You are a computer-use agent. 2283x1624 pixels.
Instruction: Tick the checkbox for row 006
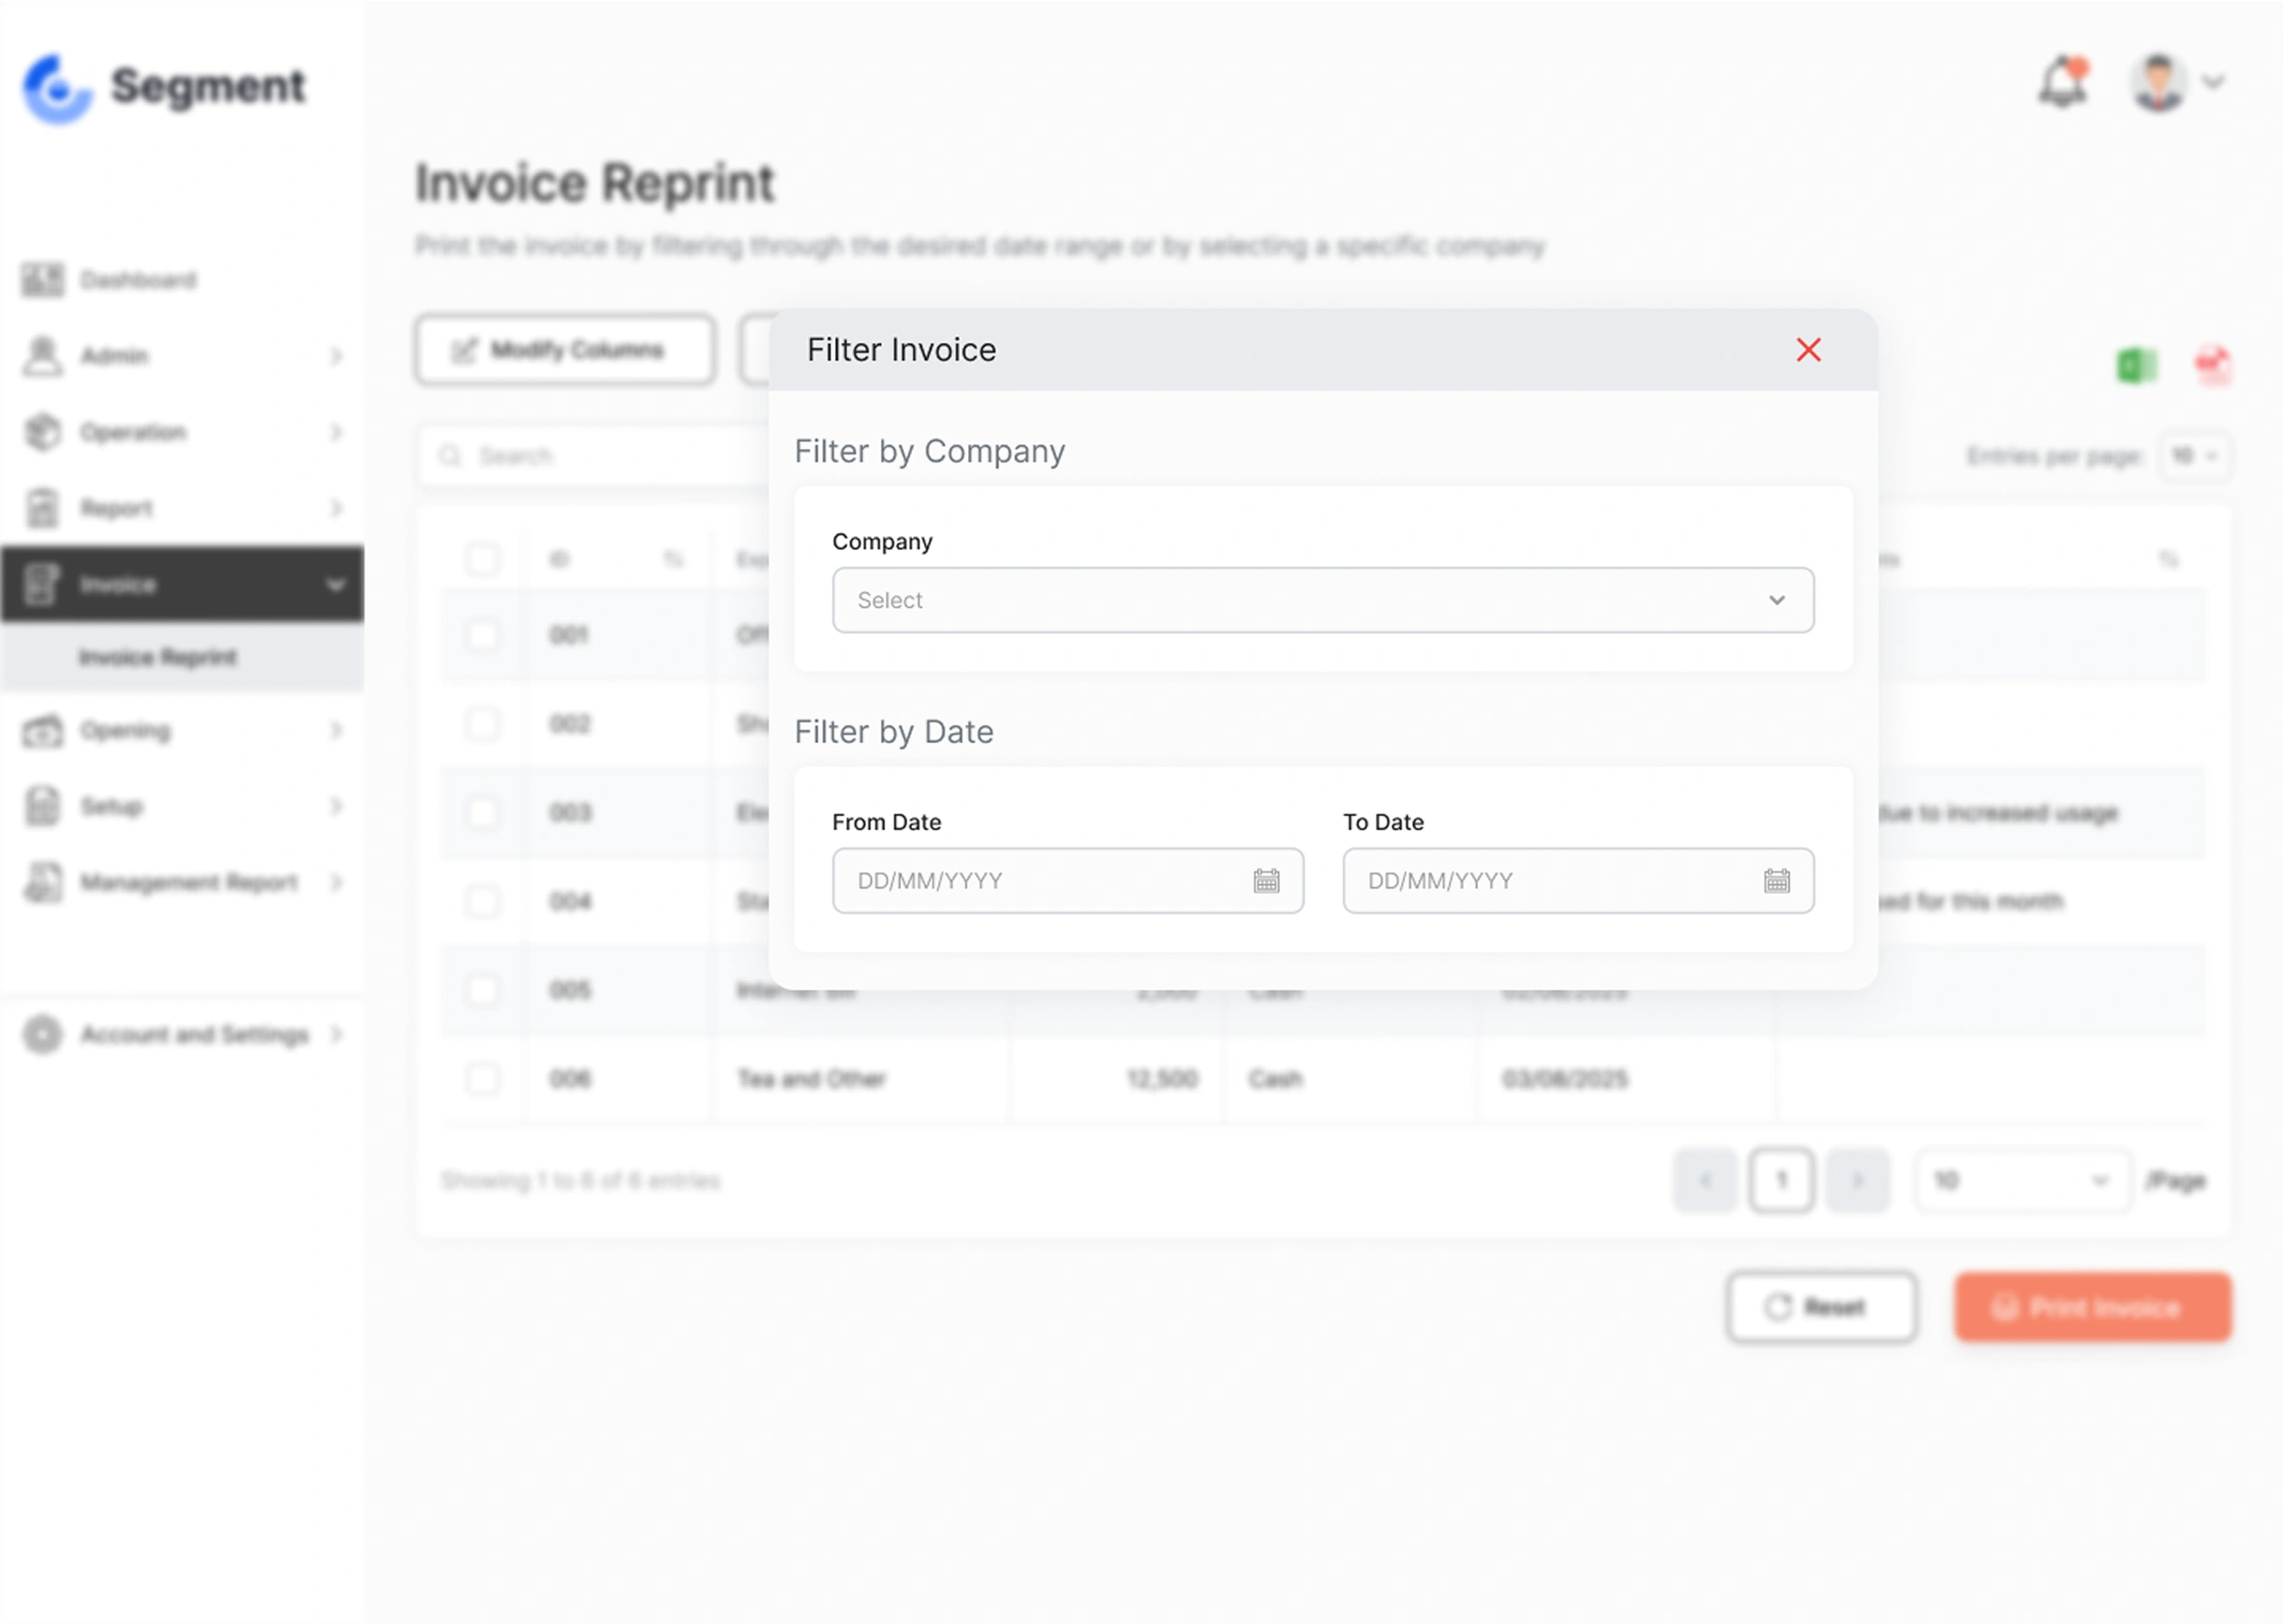click(x=483, y=1079)
